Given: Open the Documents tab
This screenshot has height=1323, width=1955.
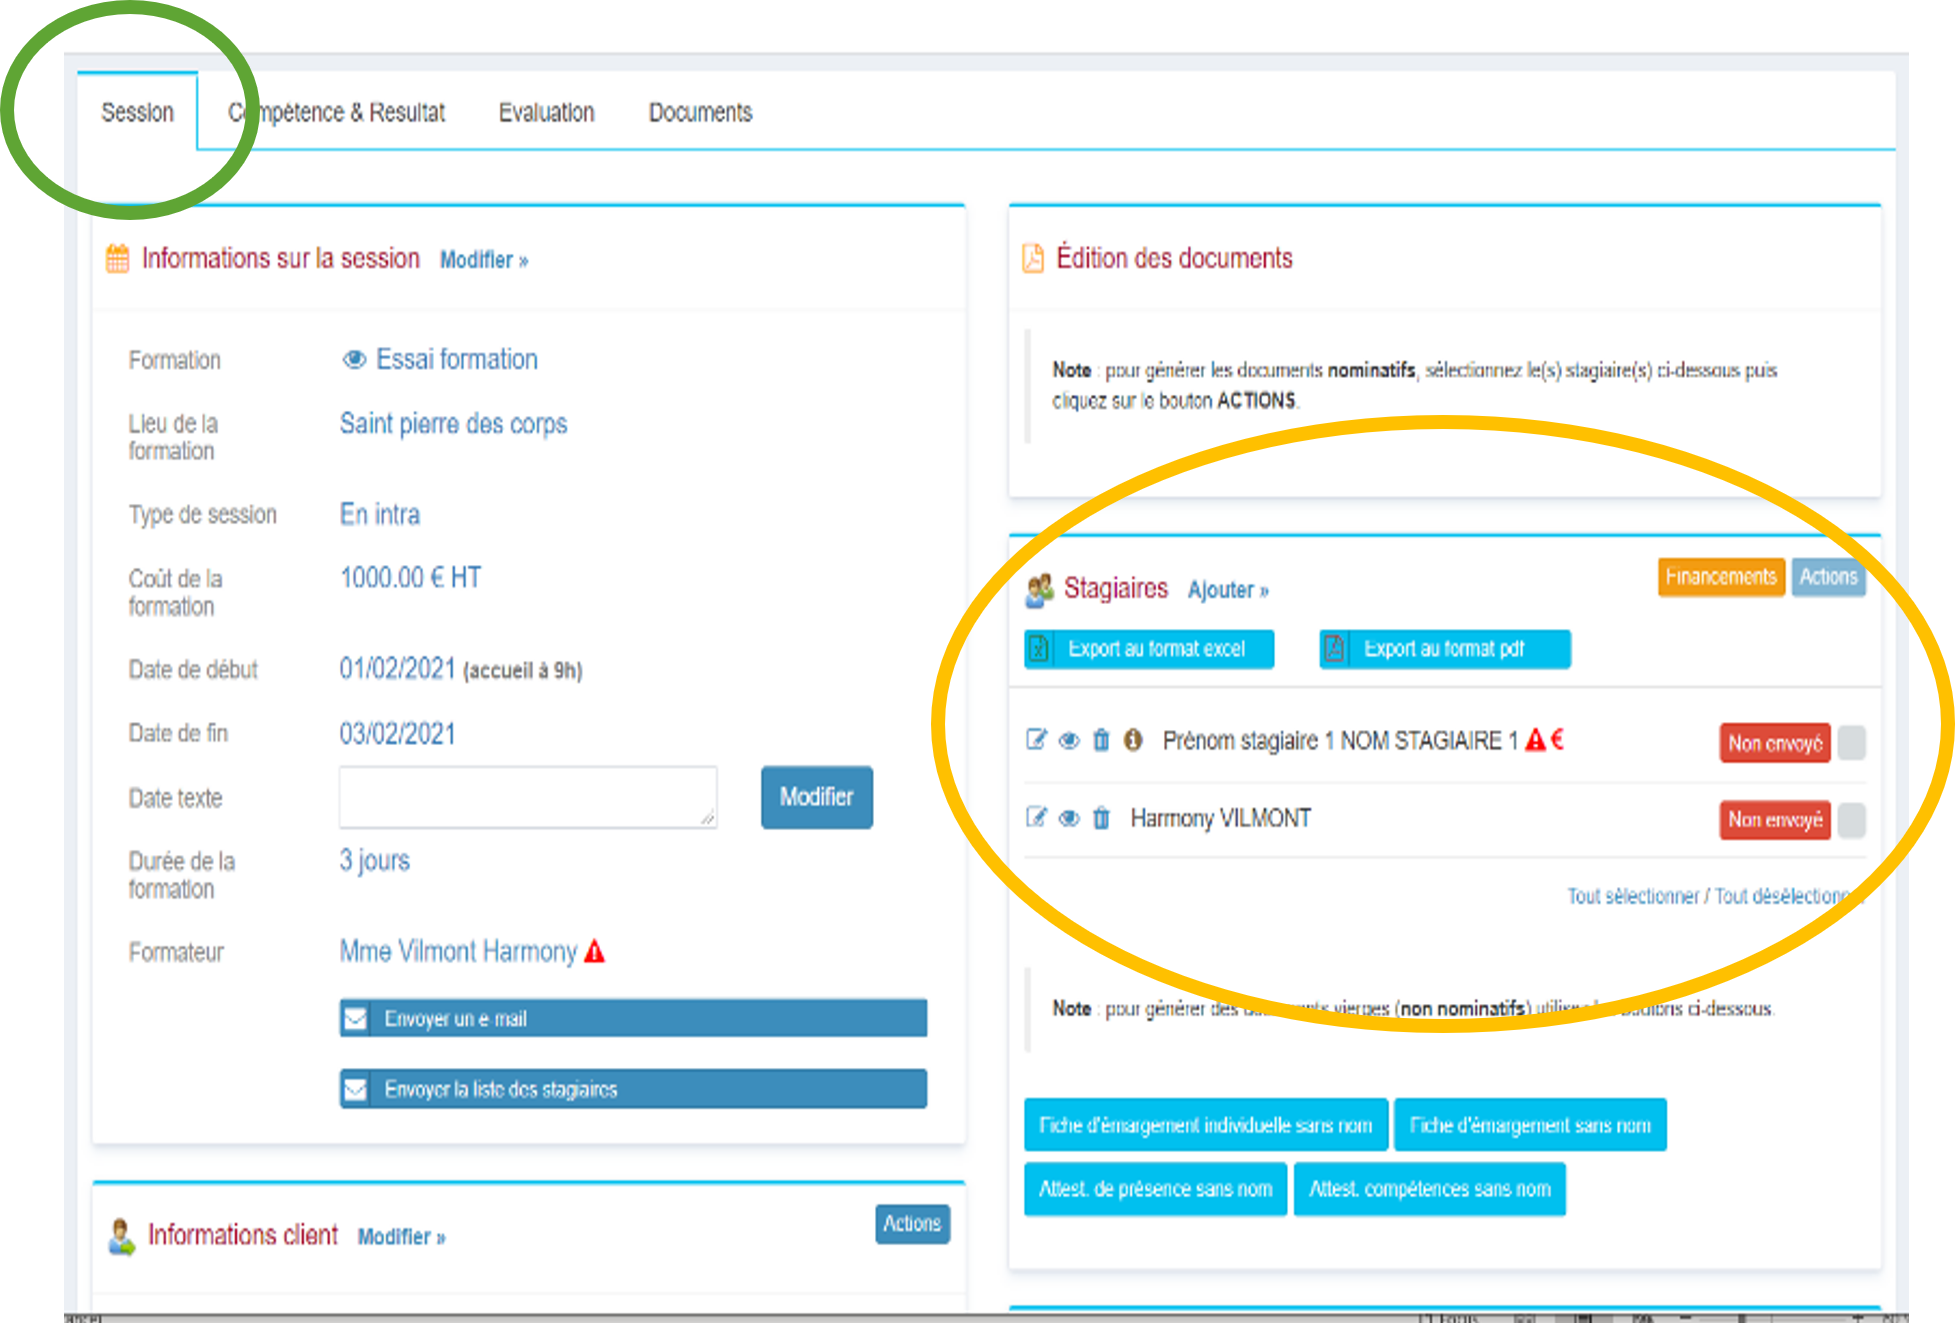Looking at the screenshot, I should pyautogui.click(x=700, y=112).
